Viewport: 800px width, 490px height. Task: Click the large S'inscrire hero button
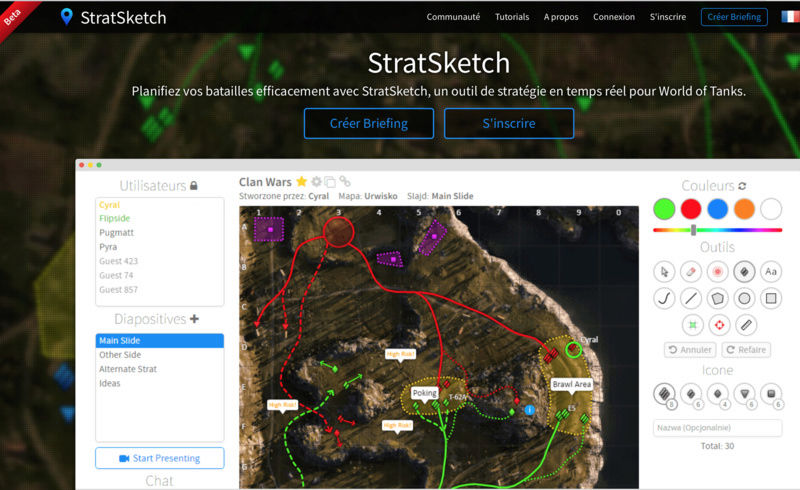click(x=509, y=124)
